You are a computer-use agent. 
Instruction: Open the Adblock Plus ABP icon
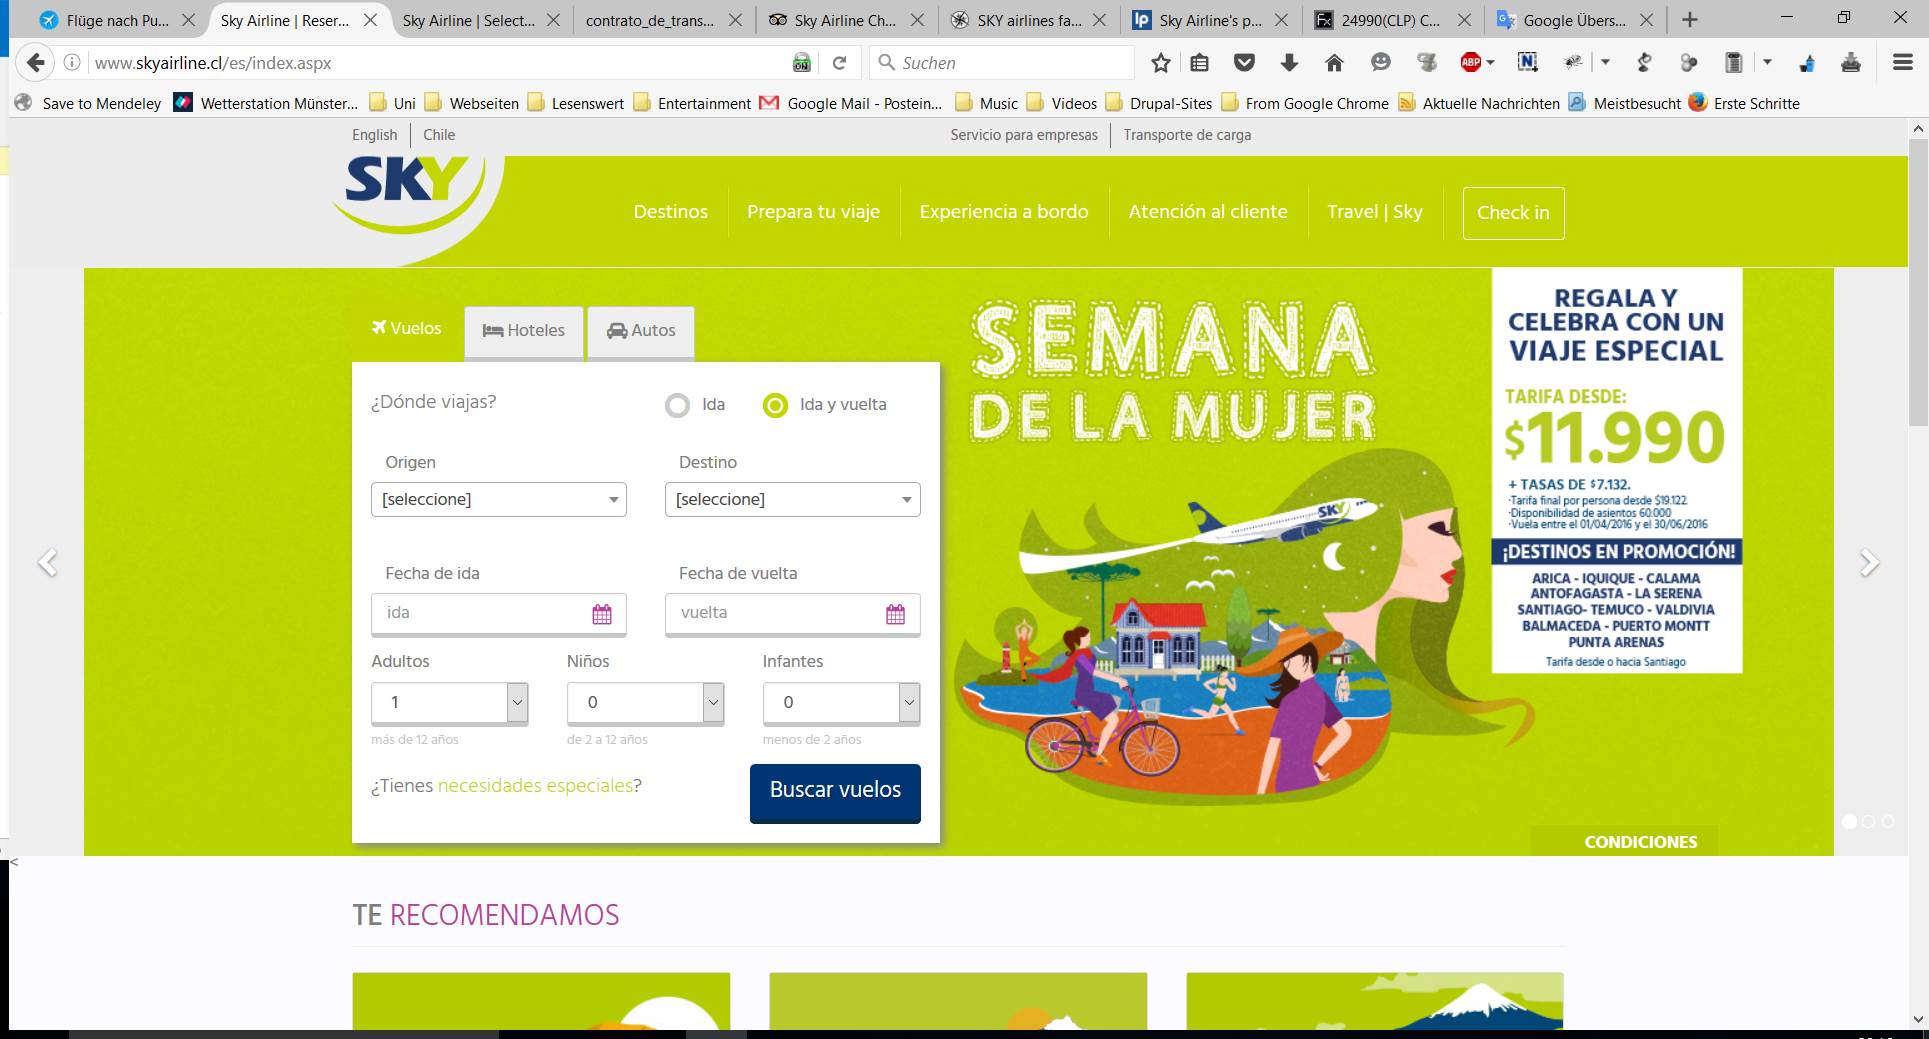pos(1470,63)
